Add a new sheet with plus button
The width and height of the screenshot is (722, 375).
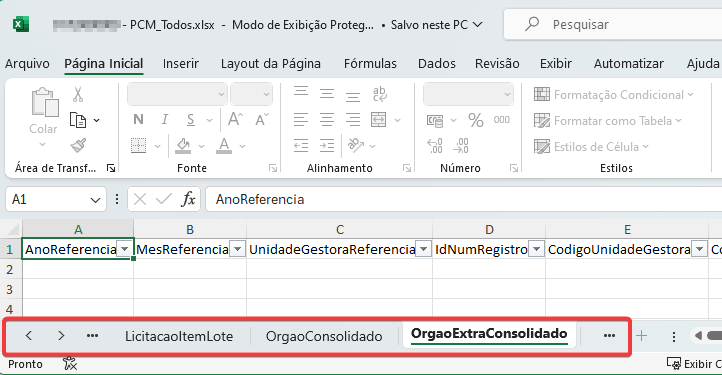[641, 336]
